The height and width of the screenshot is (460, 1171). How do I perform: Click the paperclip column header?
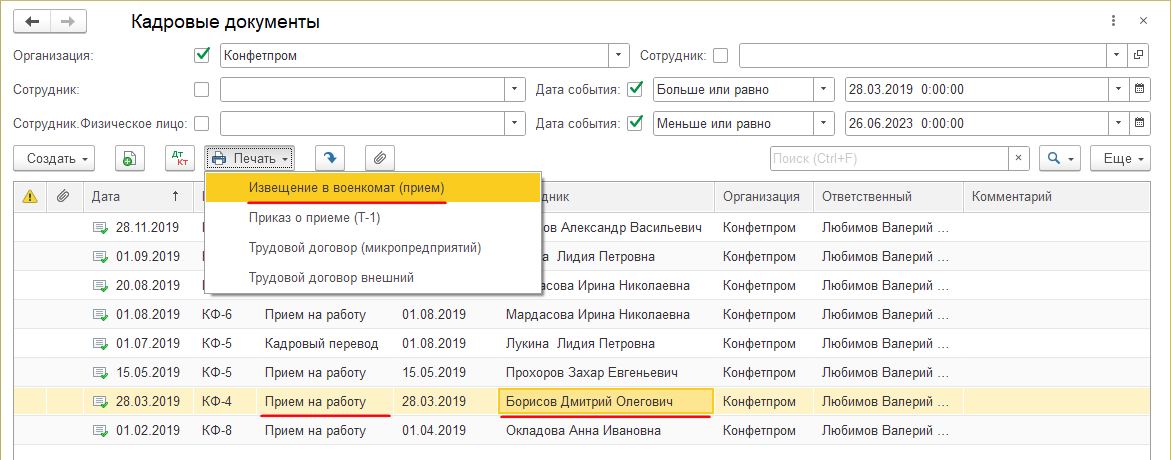(x=64, y=197)
